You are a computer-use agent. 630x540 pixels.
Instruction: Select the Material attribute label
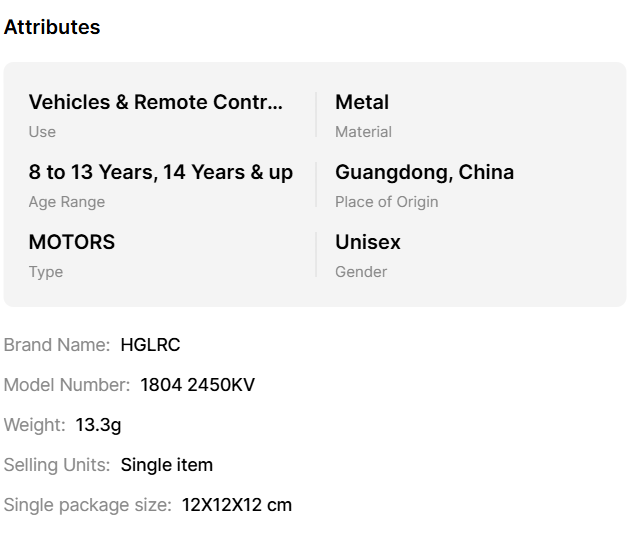click(363, 132)
